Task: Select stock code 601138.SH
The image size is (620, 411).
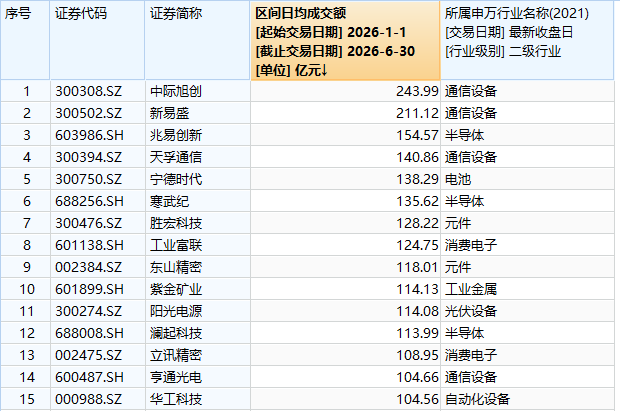Action: (x=89, y=245)
